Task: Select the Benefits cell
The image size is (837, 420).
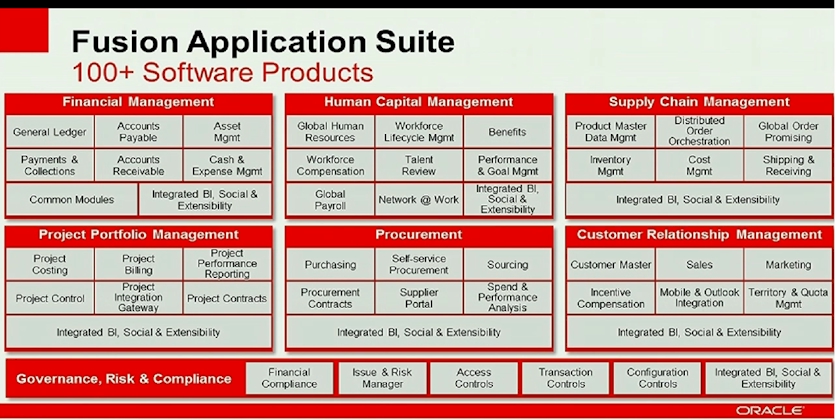Action: click(x=507, y=132)
